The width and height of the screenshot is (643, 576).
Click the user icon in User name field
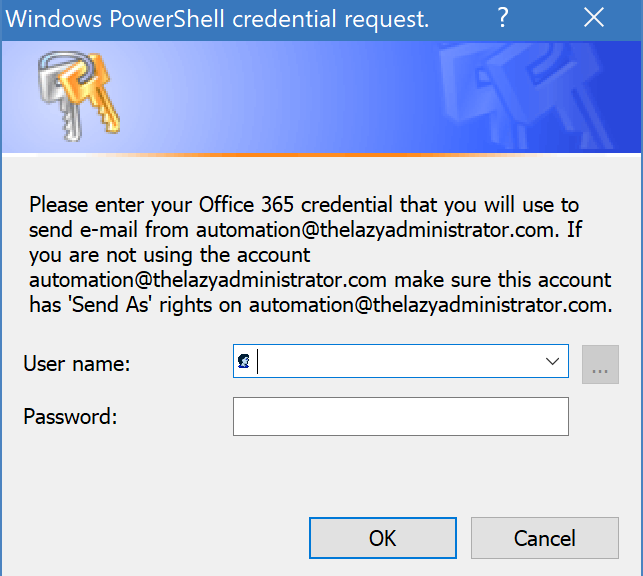(244, 361)
